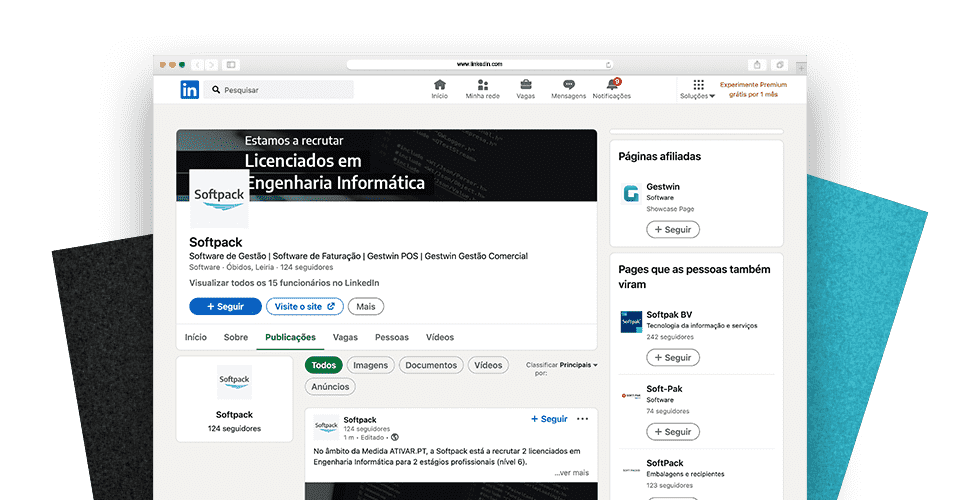
Task: Click the Visite o site button
Action: (304, 307)
